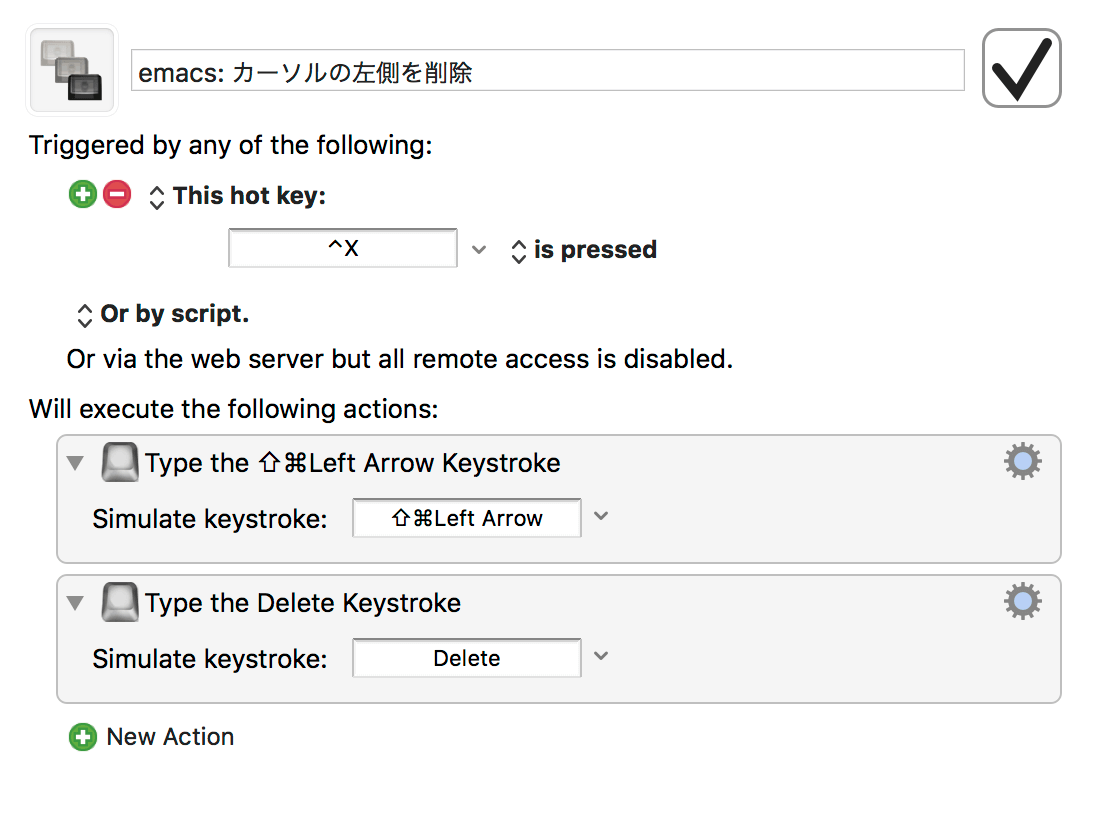This screenshot has width=1098, height=828.
Task: Open keystroke dropdown next to ⇧⌘Left Arrow
Action: point(601,516)
